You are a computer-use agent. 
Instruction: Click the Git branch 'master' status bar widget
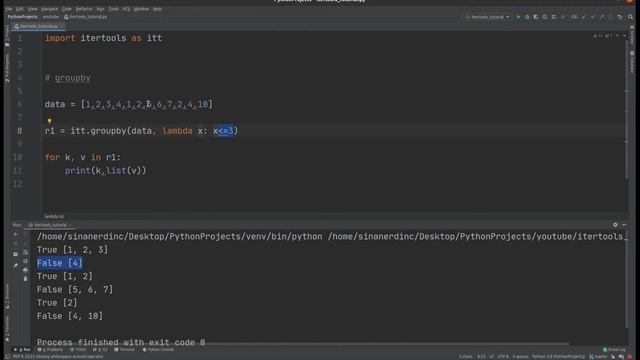pos(599,357)
